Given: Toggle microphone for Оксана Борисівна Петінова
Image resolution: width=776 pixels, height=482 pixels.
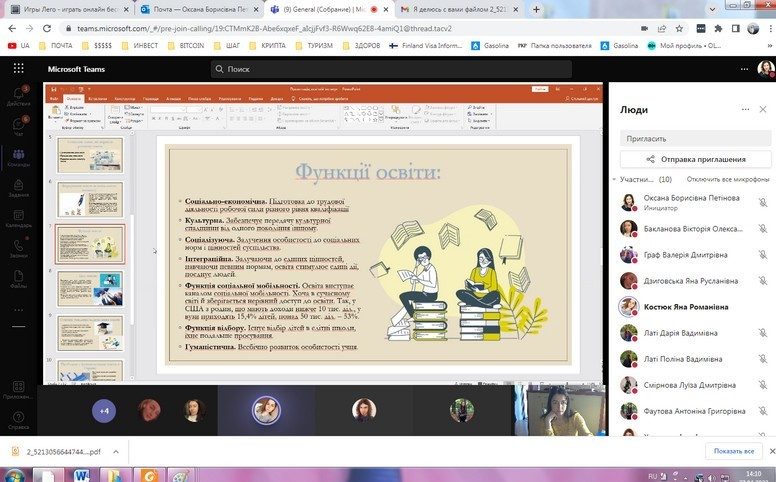Looking at the screenshot, I should tap(762, 201).
